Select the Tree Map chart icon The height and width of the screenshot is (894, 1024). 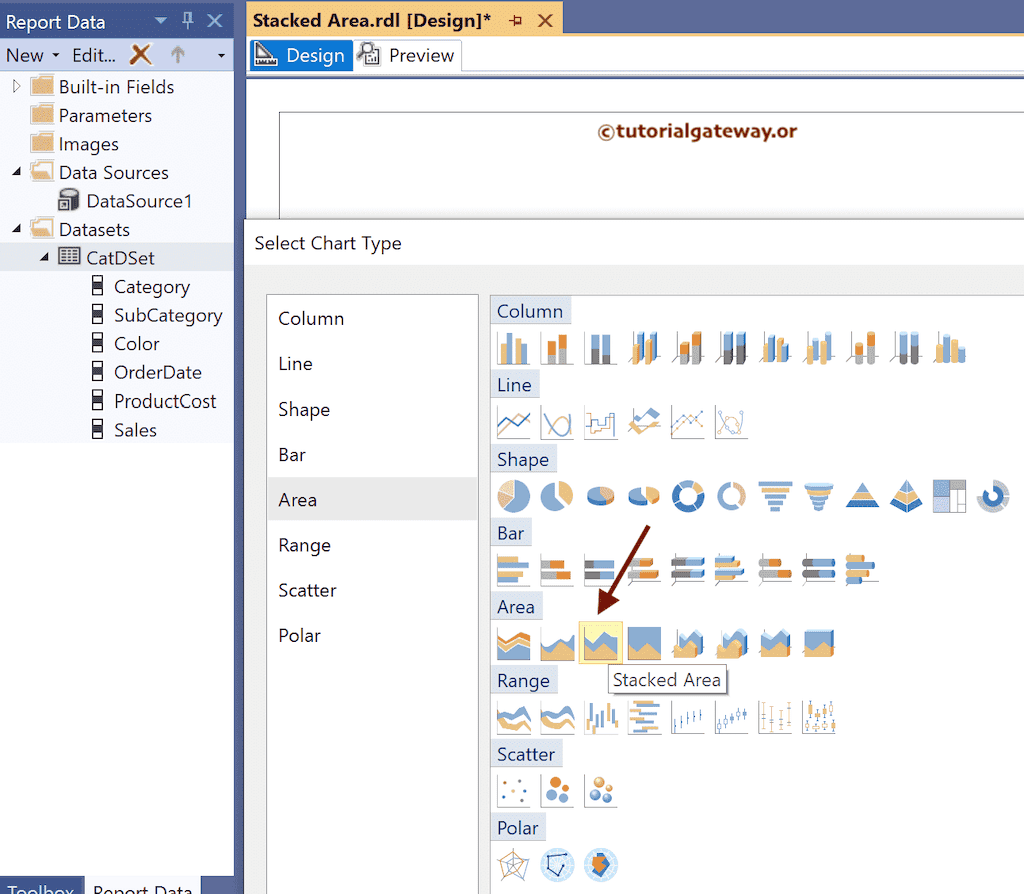pyautogui.click(x=950, y=496)
